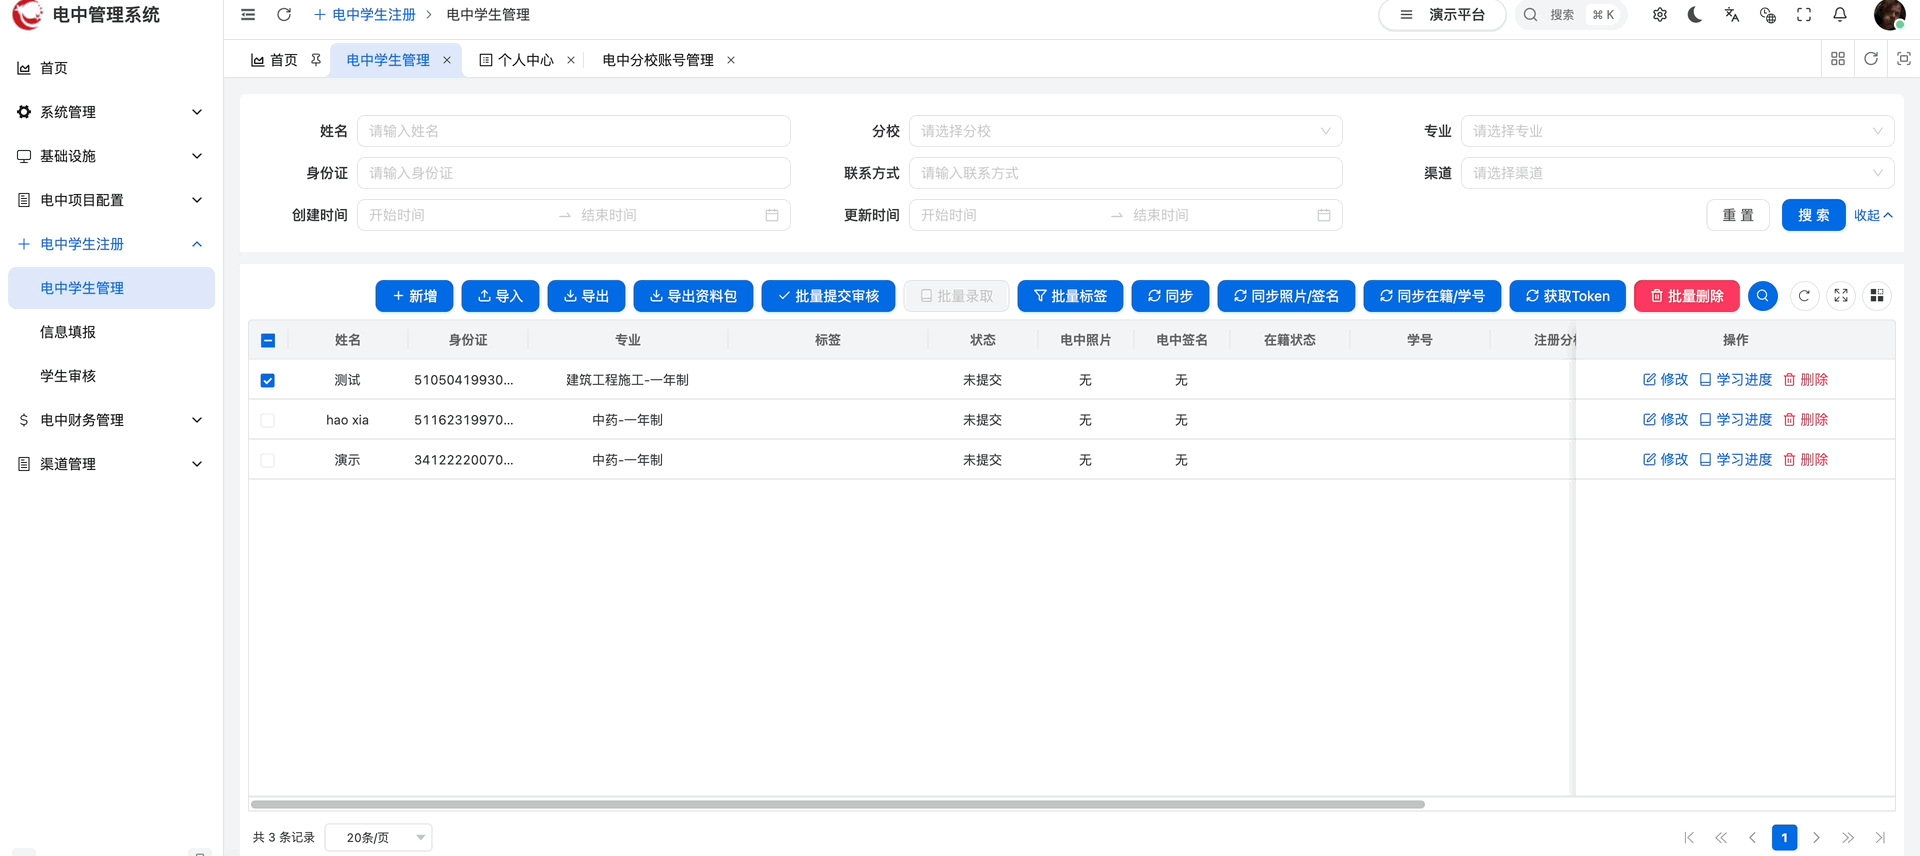Expand 渠道管理 menu
This screenshot has height=856, width=1920.
click(x=112, y=464)
